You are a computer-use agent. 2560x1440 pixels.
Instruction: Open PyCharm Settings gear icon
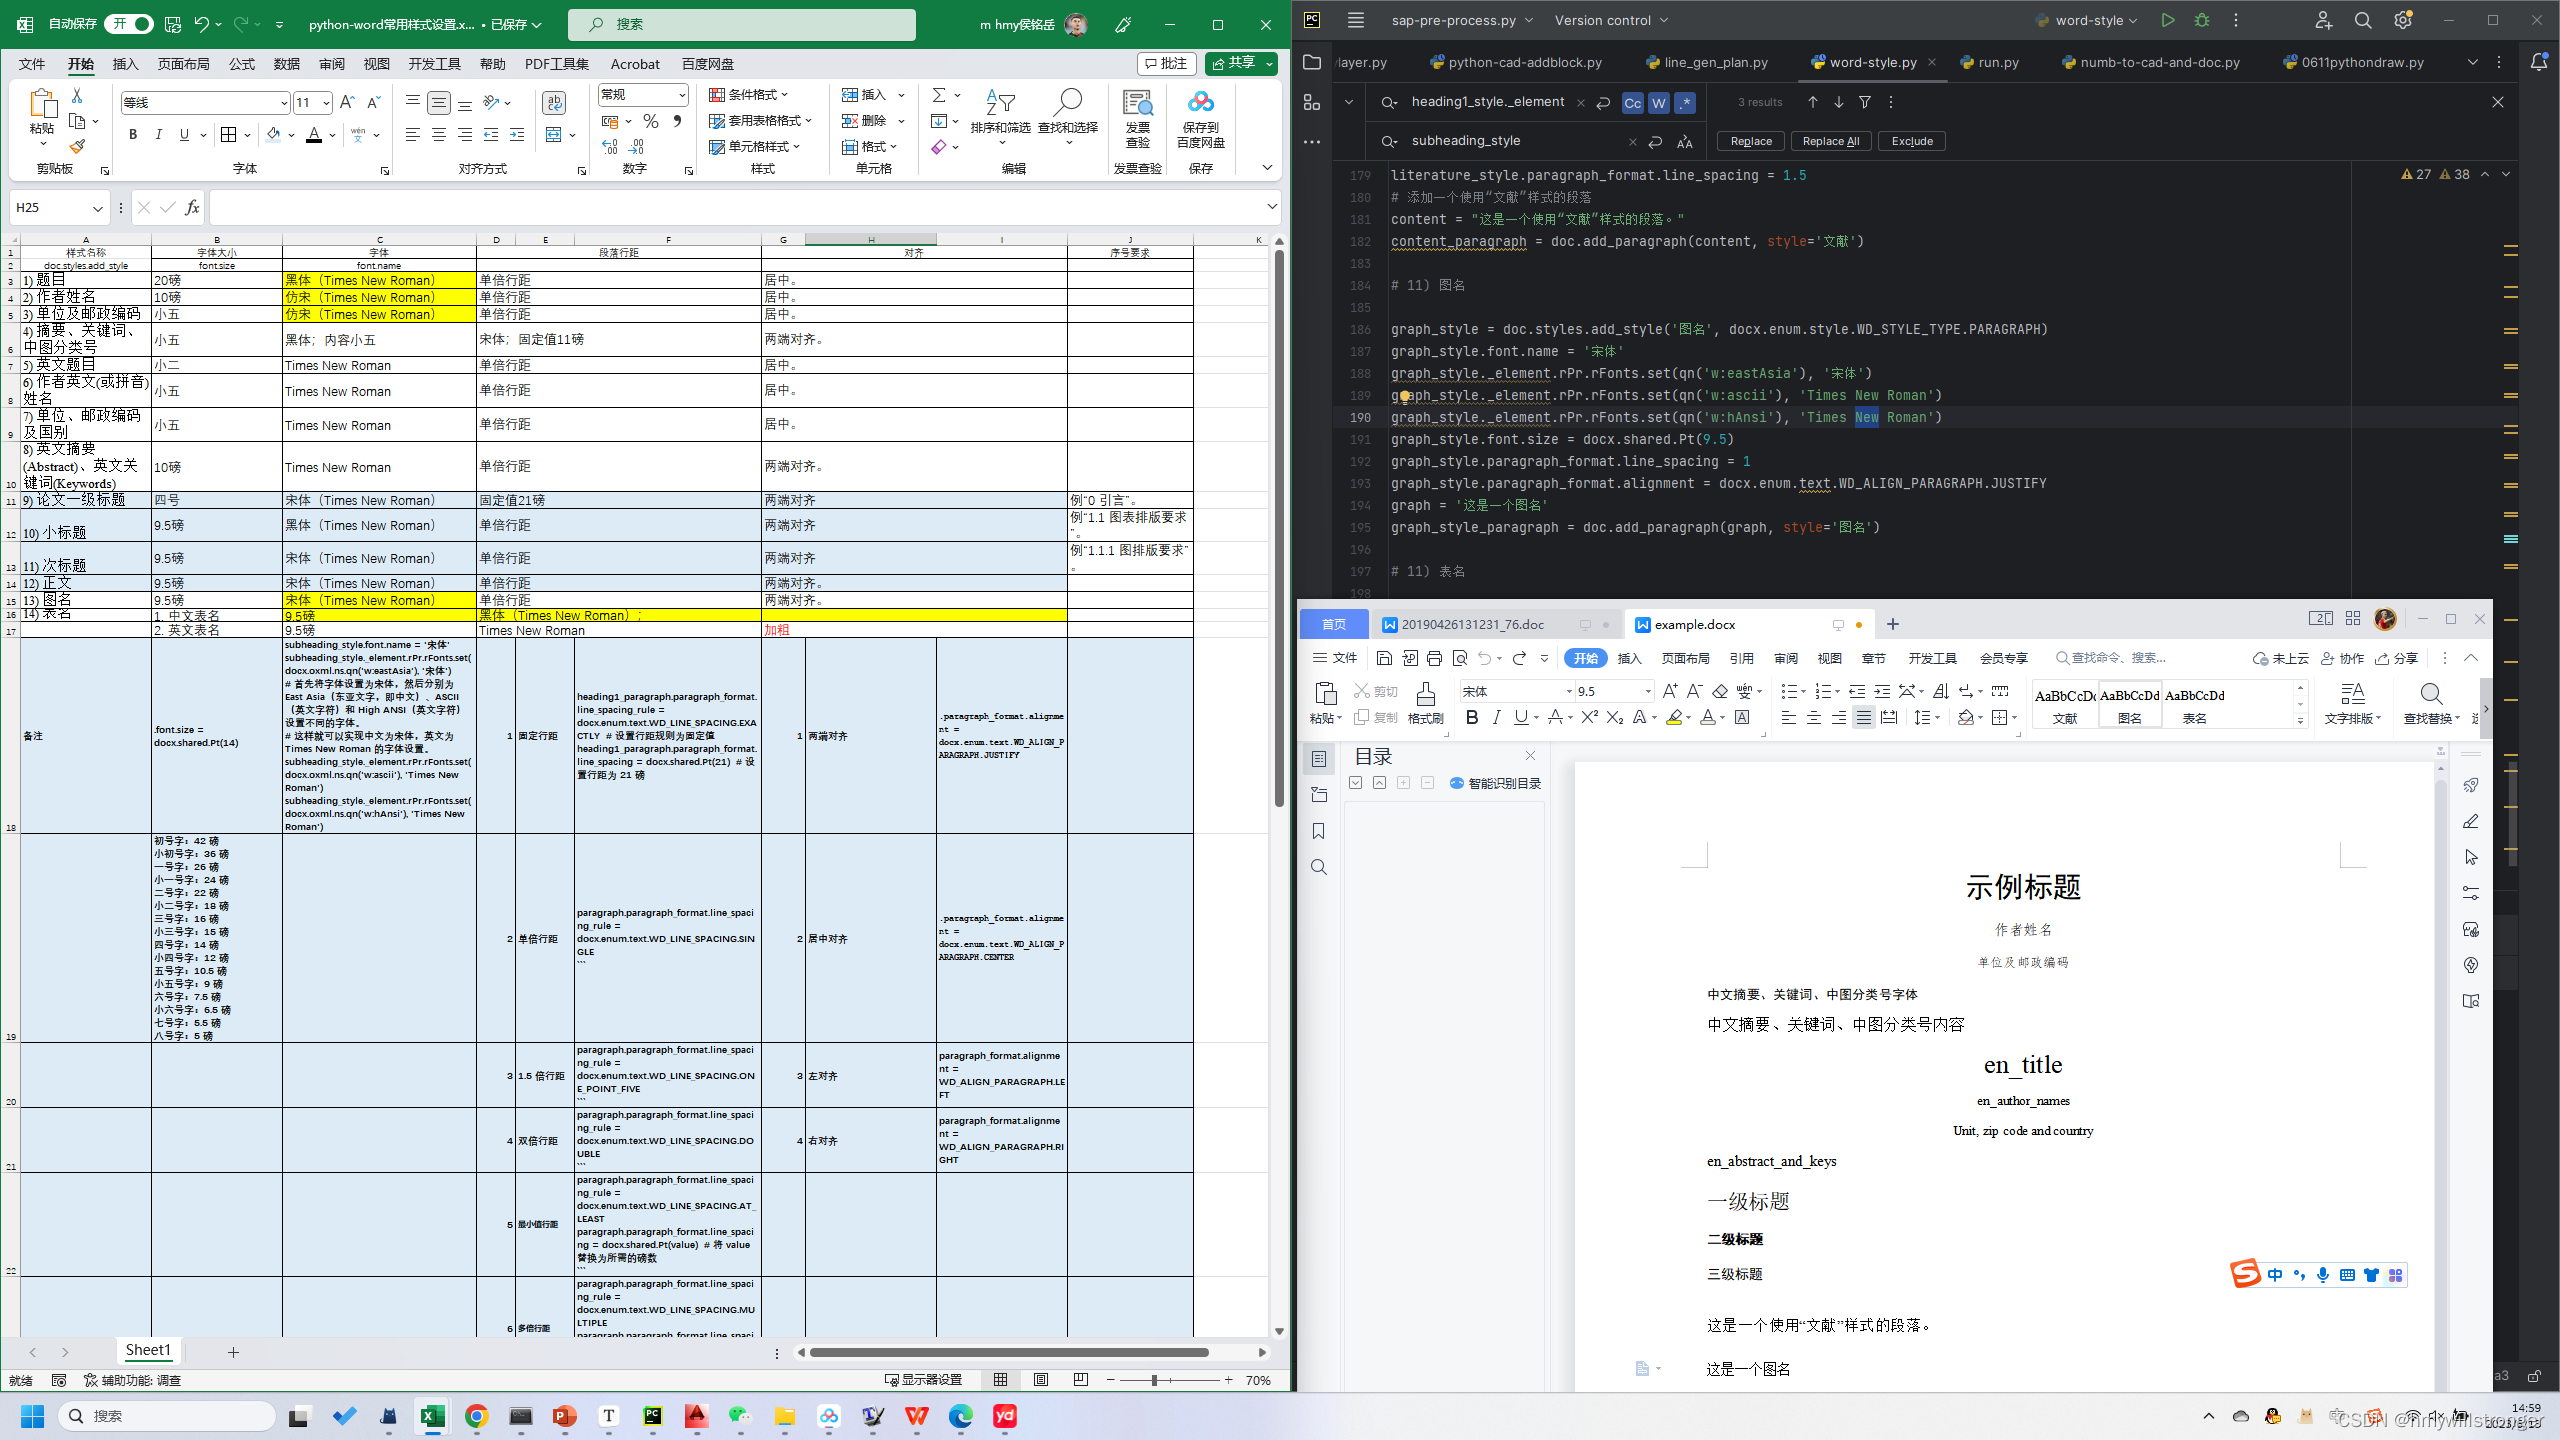pos(2403,20)
